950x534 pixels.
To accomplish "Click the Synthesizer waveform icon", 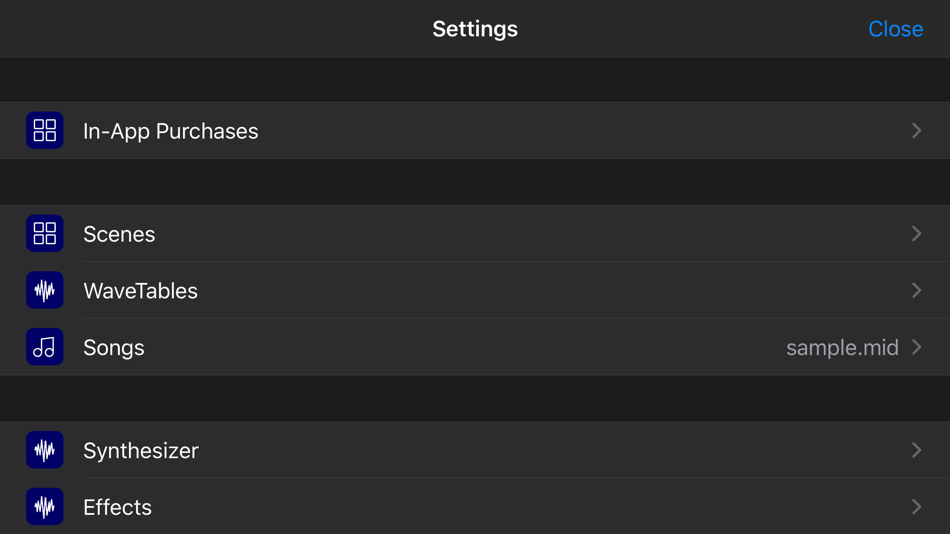I will click(x=44, y=450).
